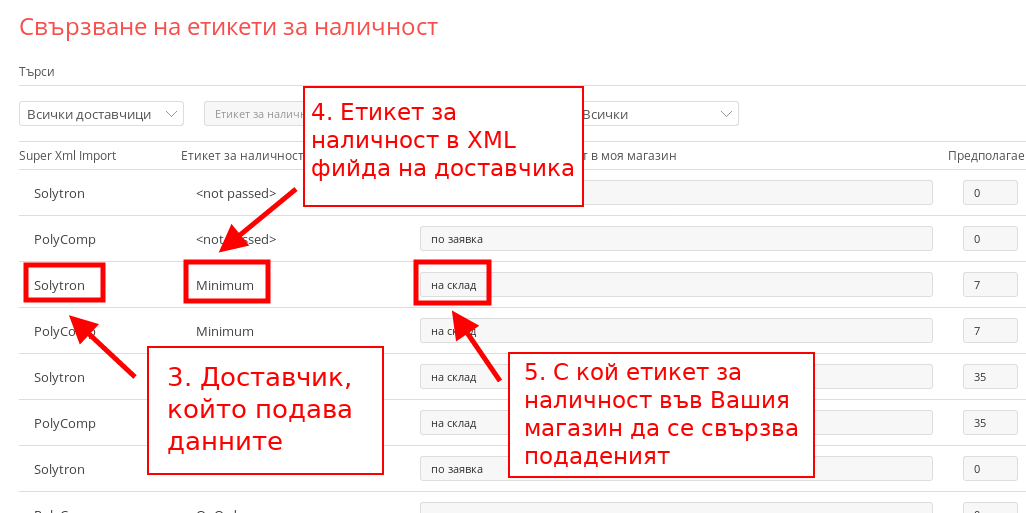This screenshot has height=513, width=1026.
Task: Select store label field in PolyComp <not passed> row
Action: pyautogui.click(x=675, y=239)
